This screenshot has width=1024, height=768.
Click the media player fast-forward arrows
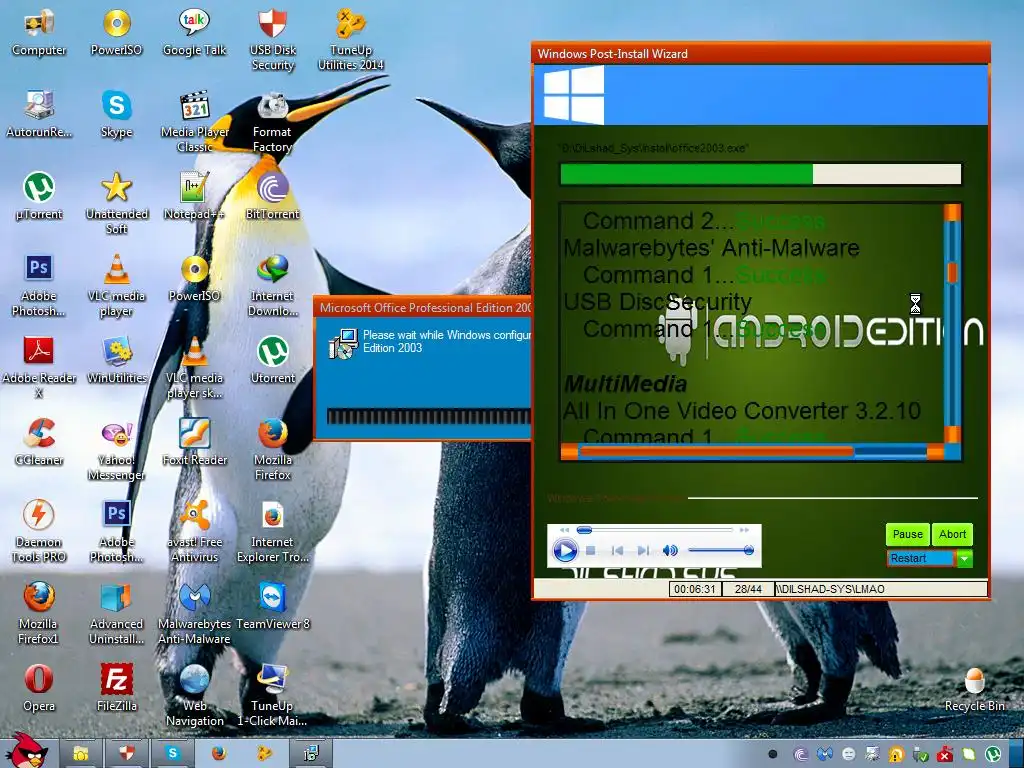[744, 530]
